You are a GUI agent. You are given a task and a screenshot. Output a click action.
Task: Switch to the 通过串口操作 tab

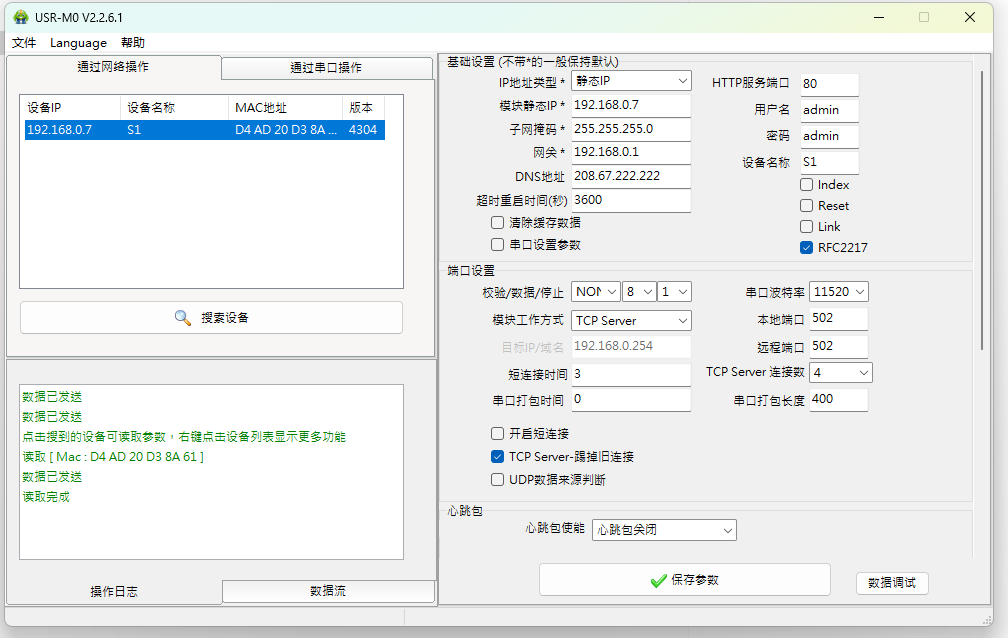[326, 68]
